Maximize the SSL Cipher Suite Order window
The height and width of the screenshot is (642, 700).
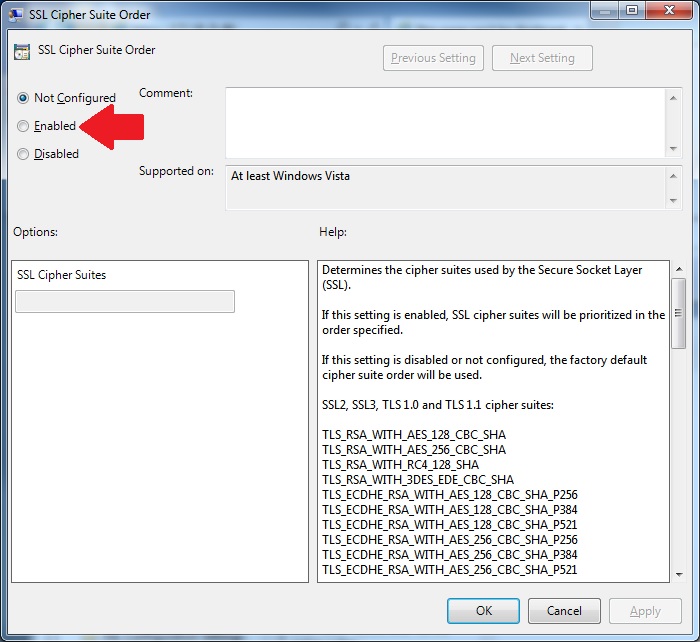click(631, 10)
